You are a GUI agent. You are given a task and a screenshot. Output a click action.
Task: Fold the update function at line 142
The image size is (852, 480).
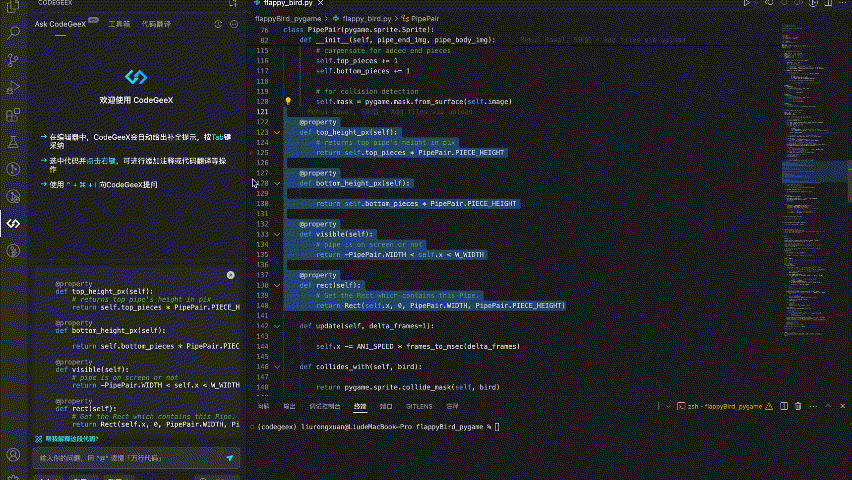click(x=277, y=325)
